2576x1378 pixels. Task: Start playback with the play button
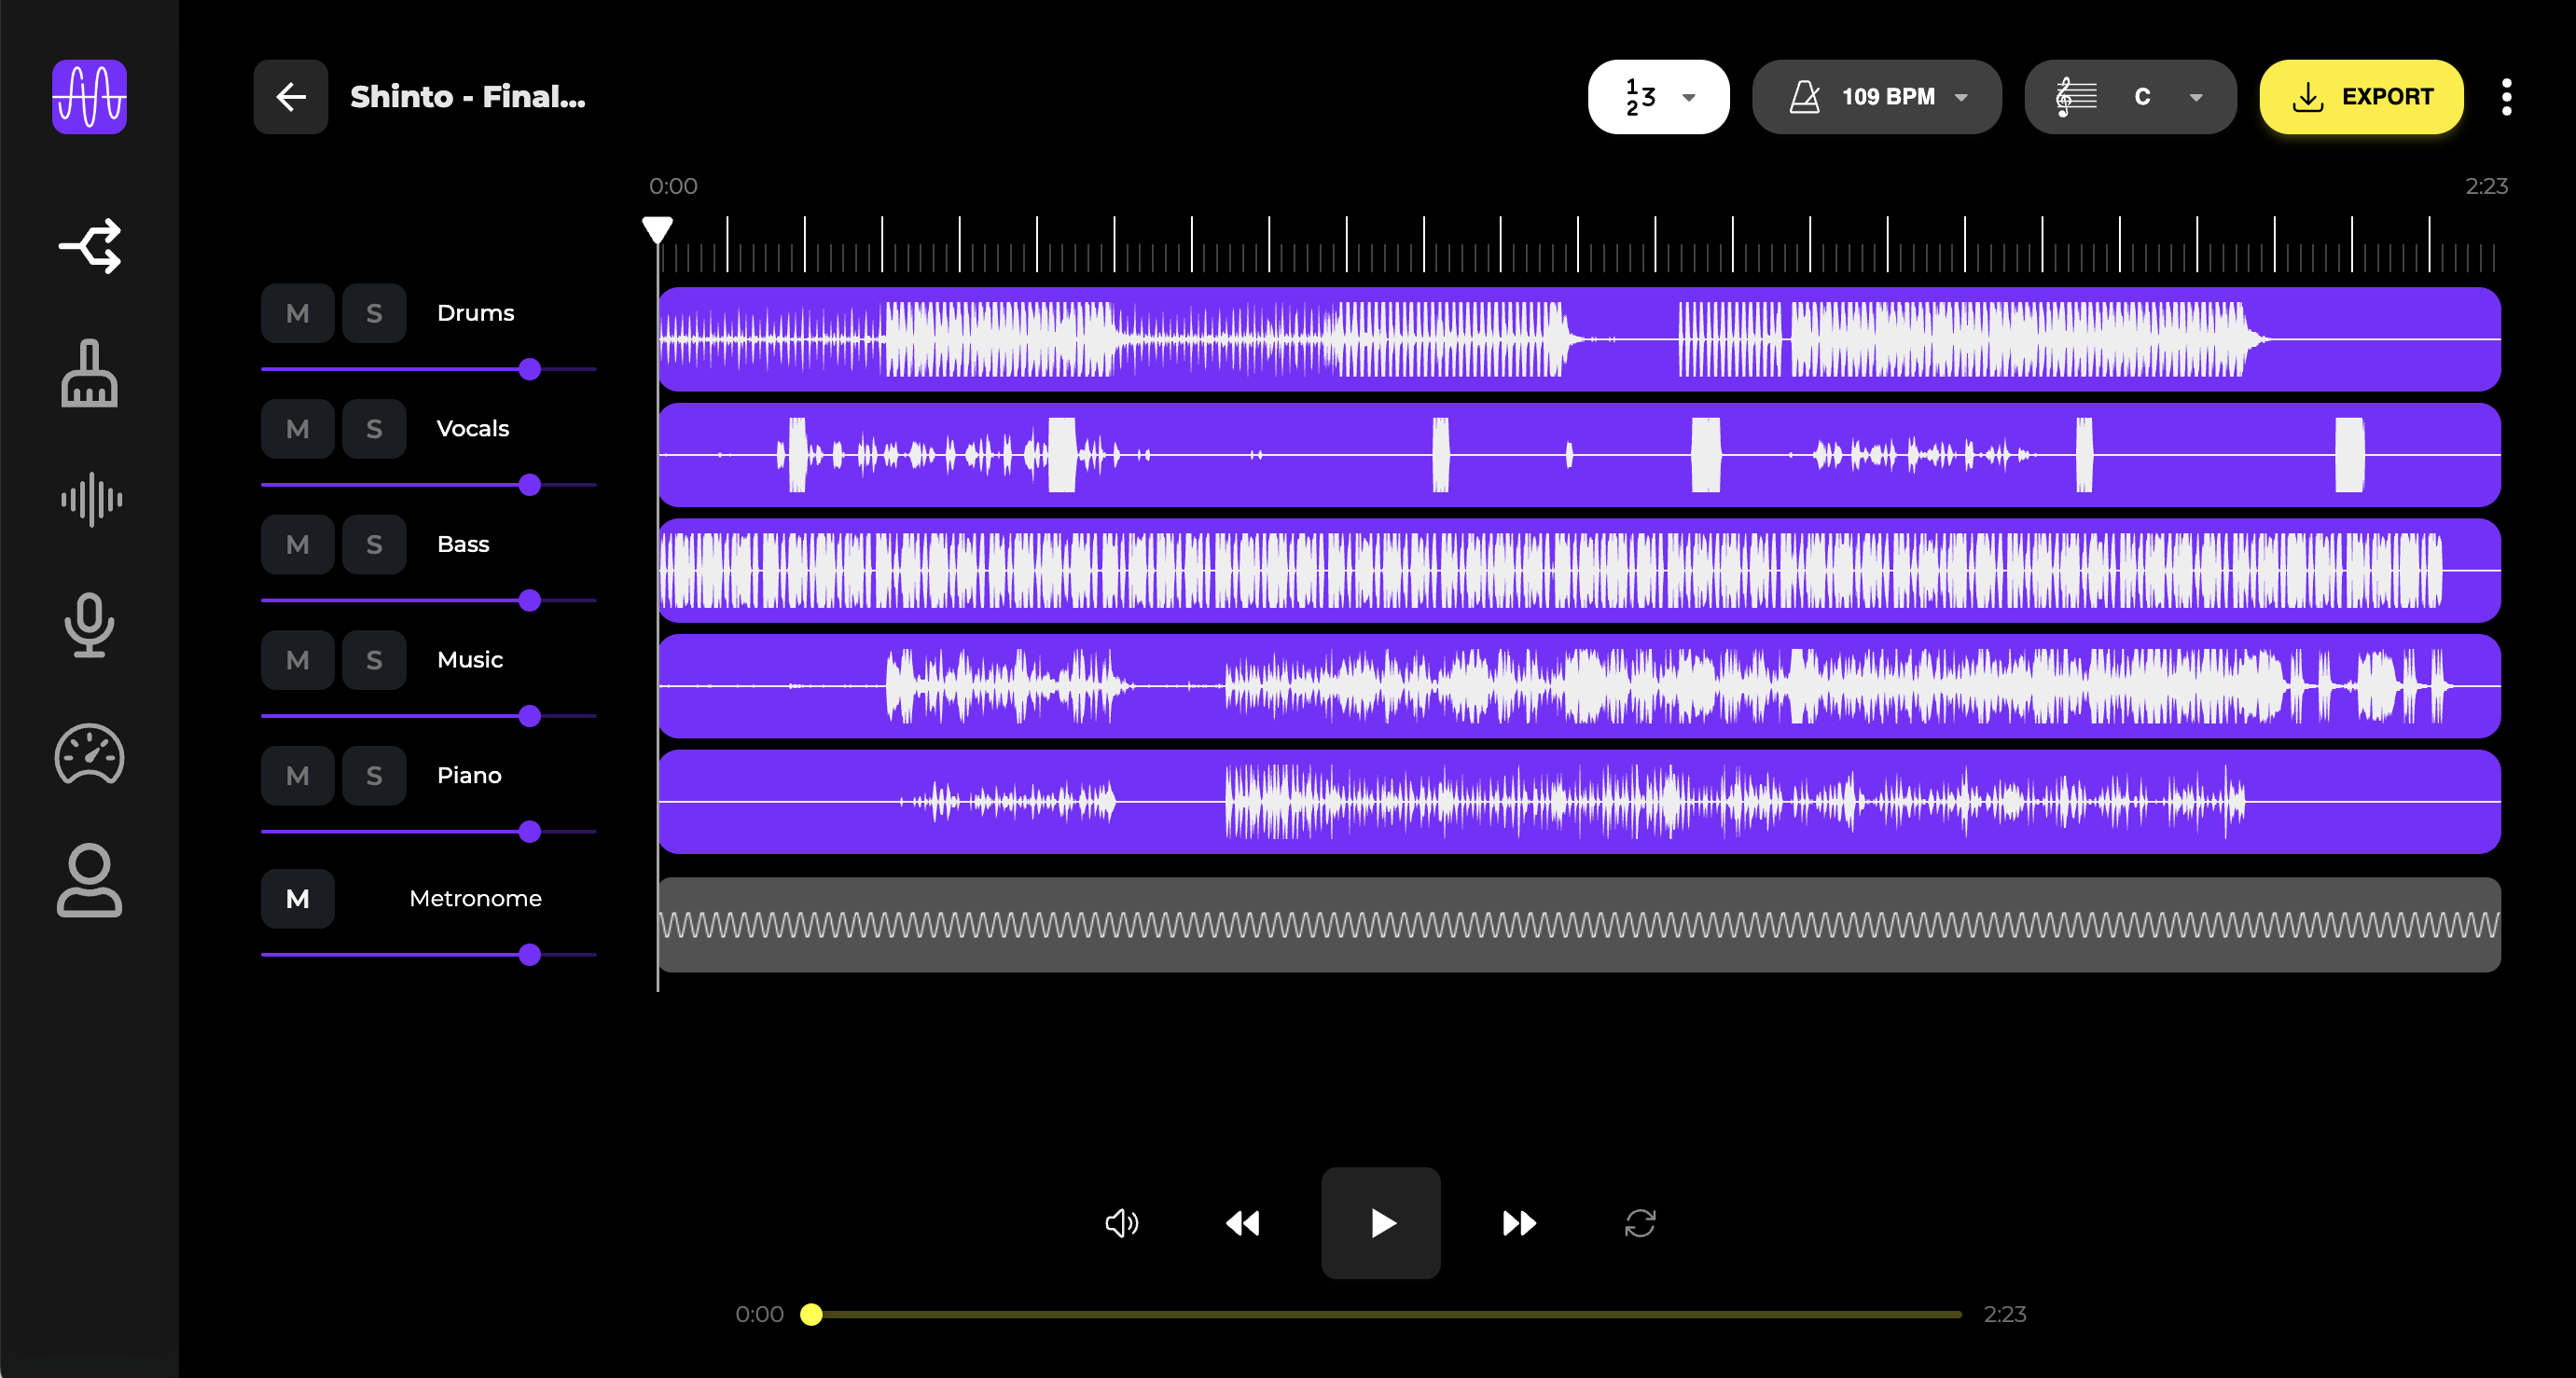1380,1223
